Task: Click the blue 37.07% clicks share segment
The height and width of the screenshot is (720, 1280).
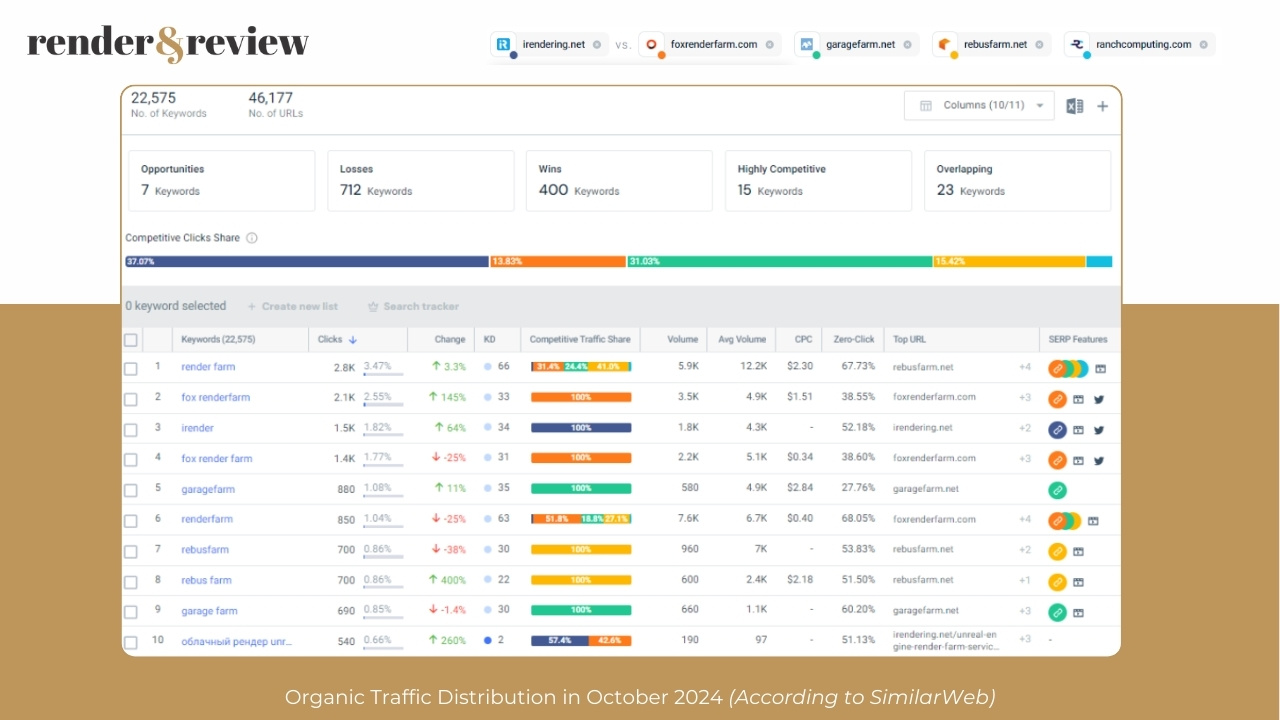Action: click(306, 262)
